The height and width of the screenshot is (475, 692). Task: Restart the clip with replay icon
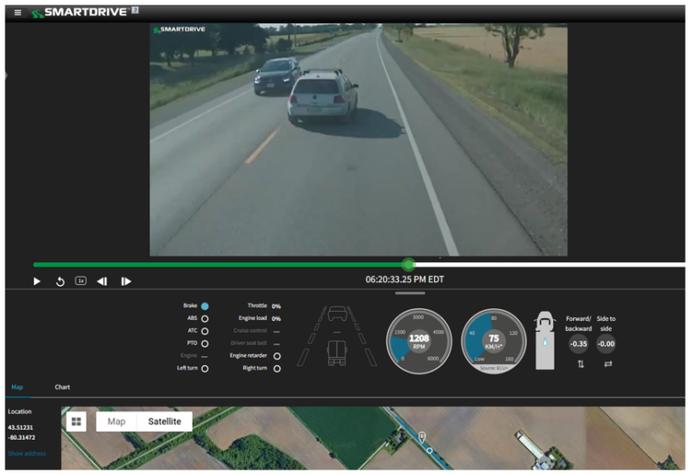click(x=60, y=282)
